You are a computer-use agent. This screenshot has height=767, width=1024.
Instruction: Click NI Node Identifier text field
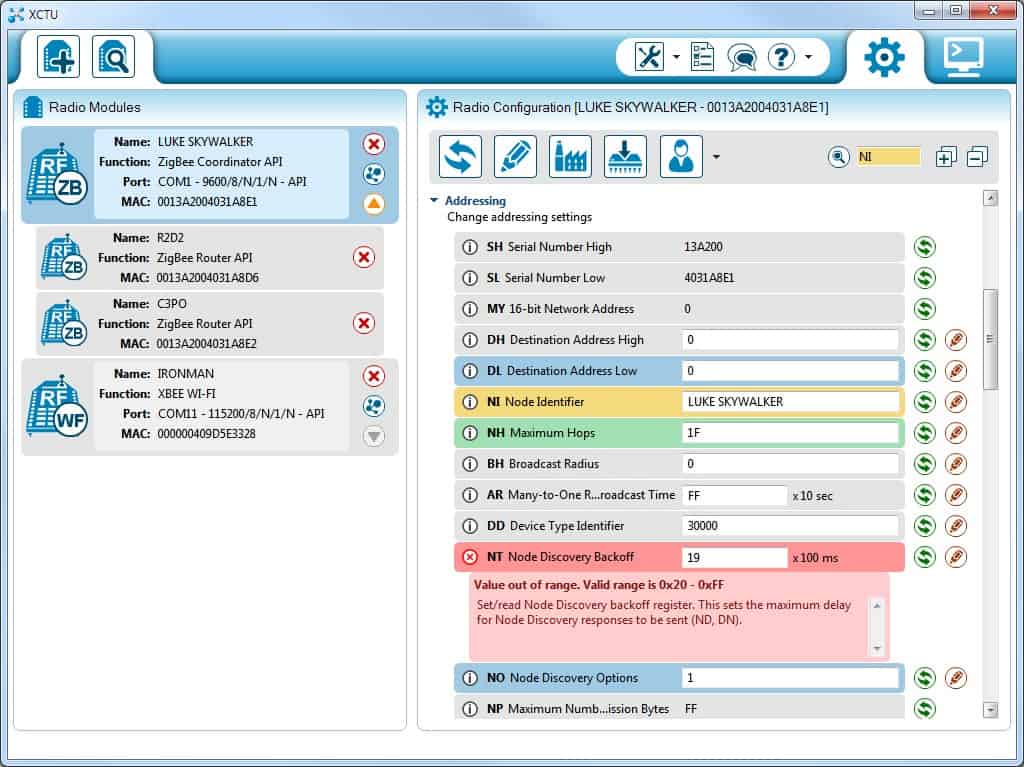tap(790, 402)
